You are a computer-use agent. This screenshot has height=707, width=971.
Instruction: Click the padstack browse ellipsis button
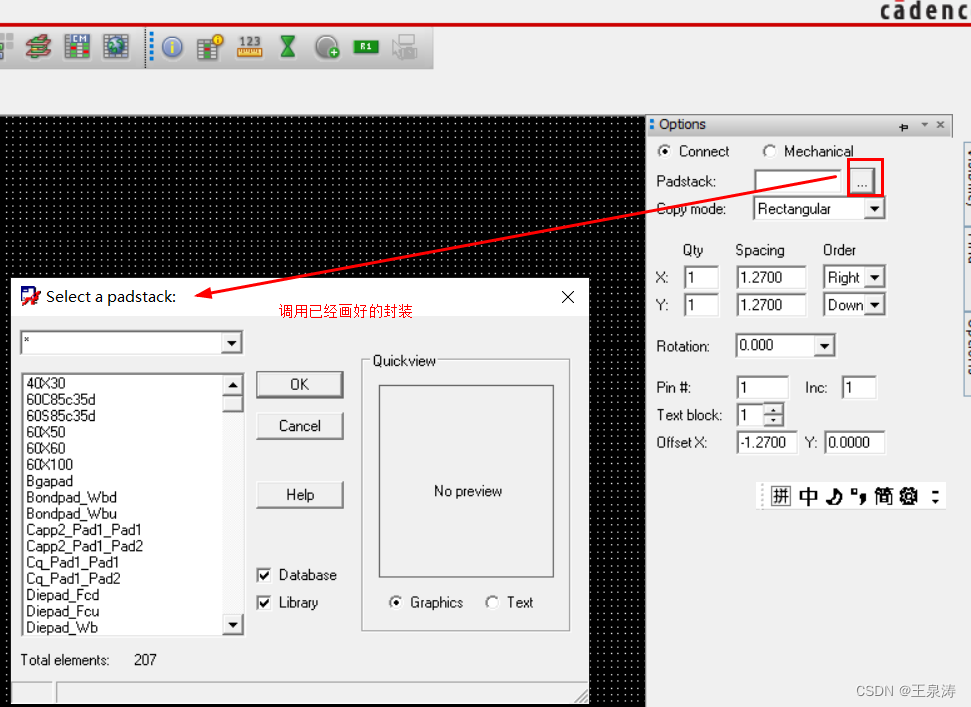[863, 181]
